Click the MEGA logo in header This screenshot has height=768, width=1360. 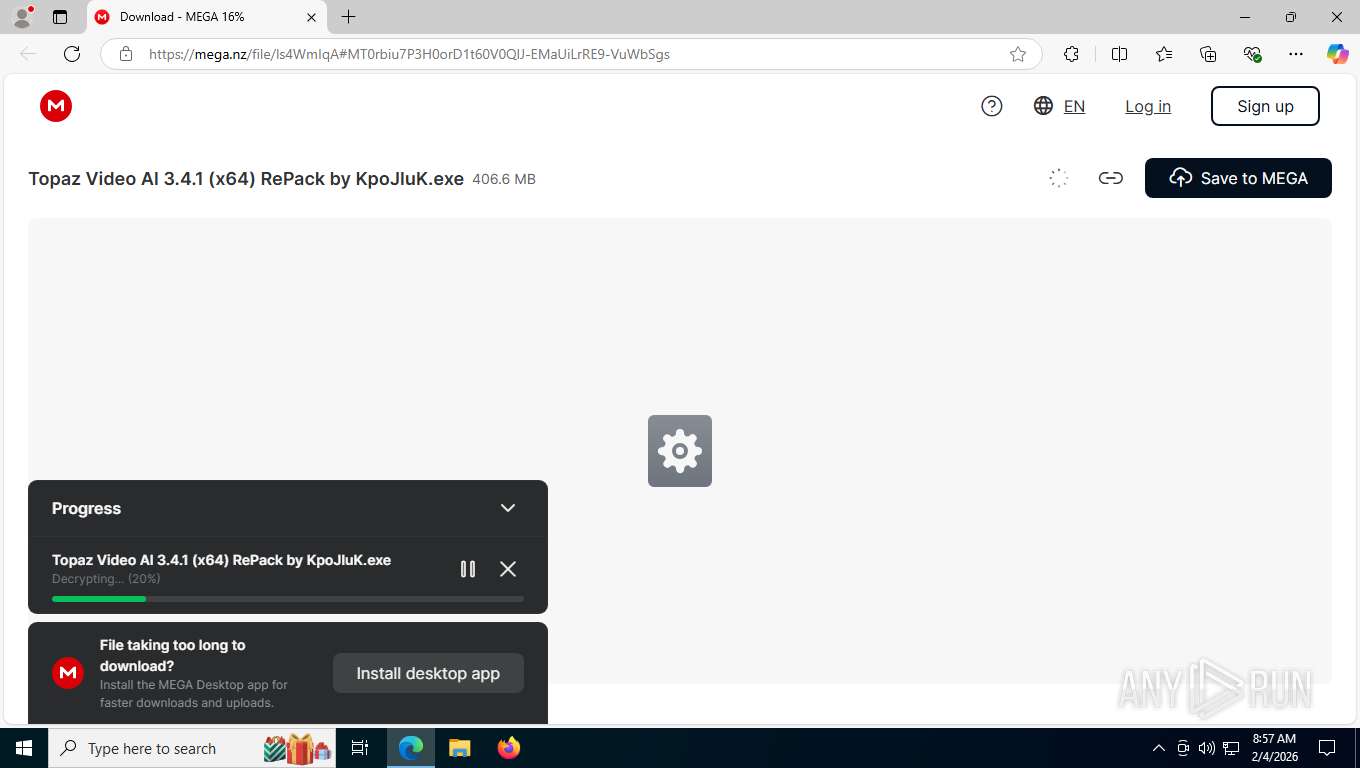coord(56,106)
